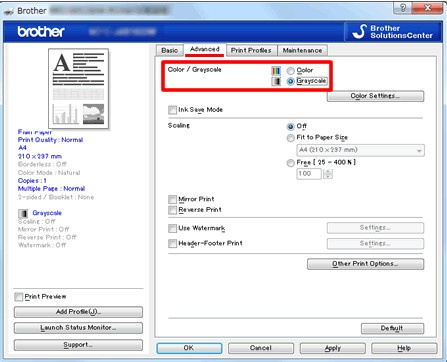
Task: Click 210 x 297 mm summary text
Action: [40, 156]
